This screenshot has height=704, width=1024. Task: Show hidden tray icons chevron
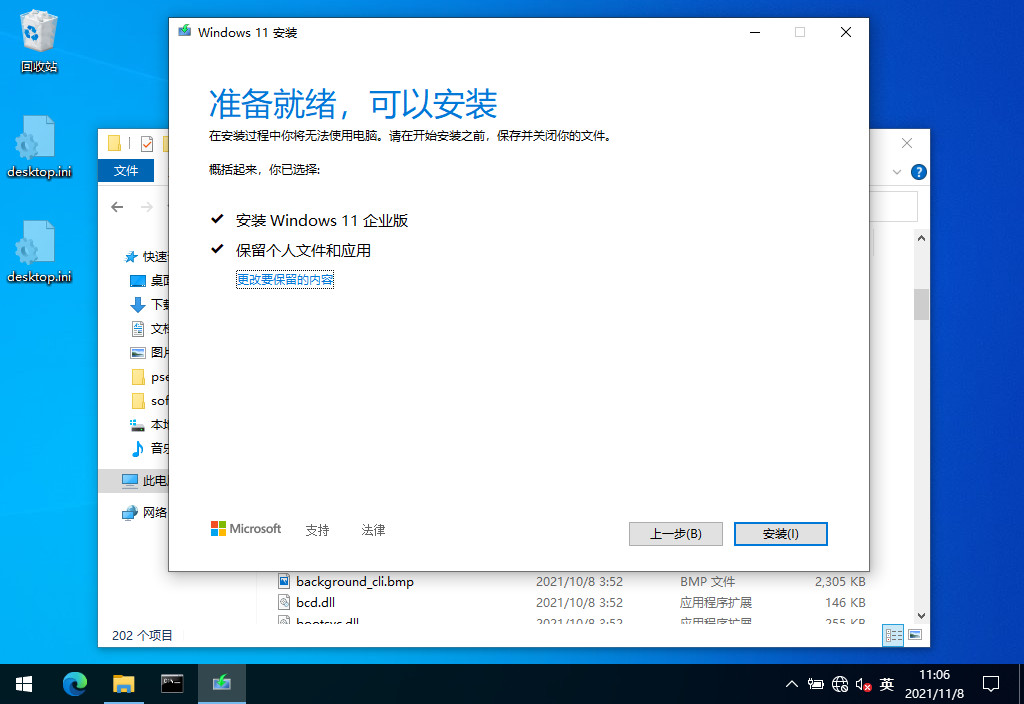(x=792, y=684)
